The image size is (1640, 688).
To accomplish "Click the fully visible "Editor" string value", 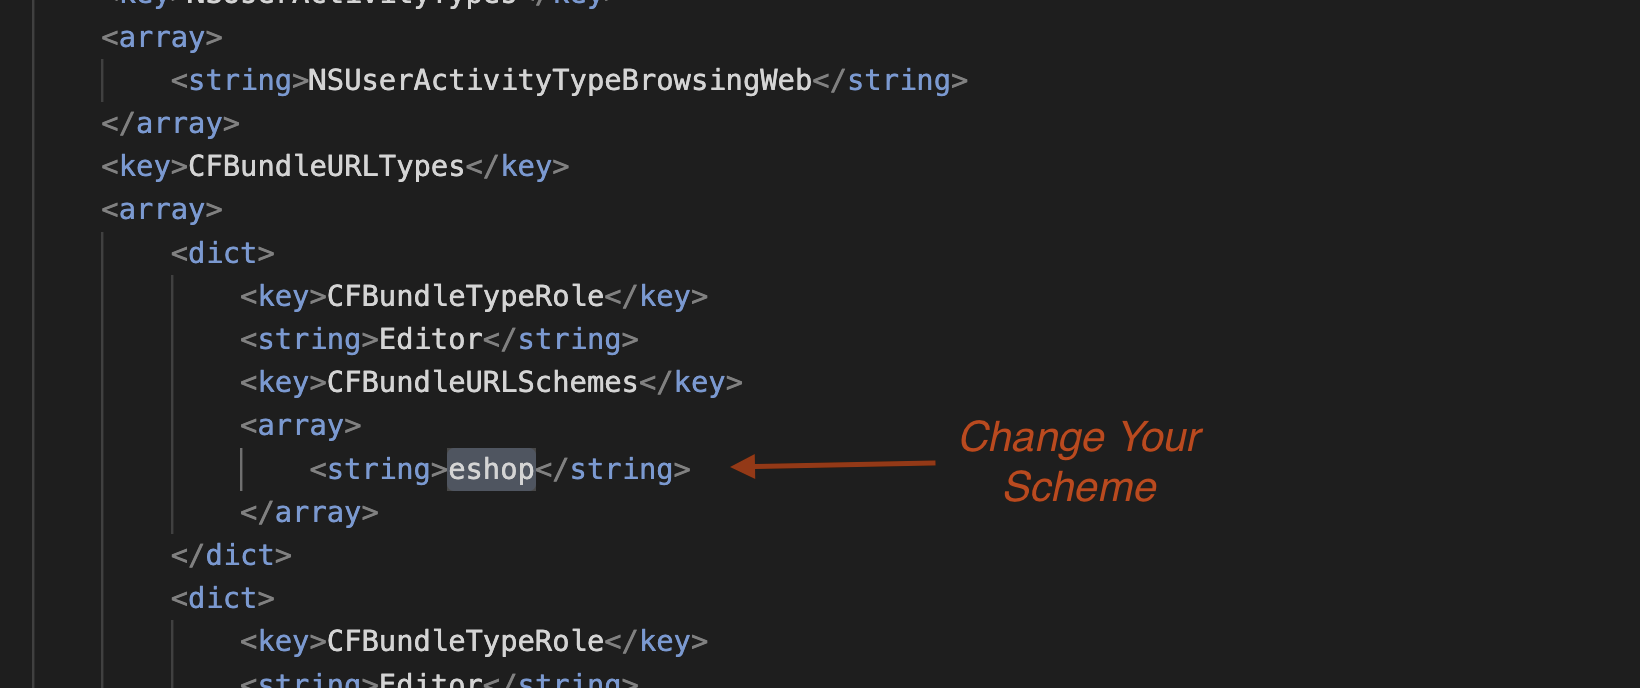I will click(431, 339).
